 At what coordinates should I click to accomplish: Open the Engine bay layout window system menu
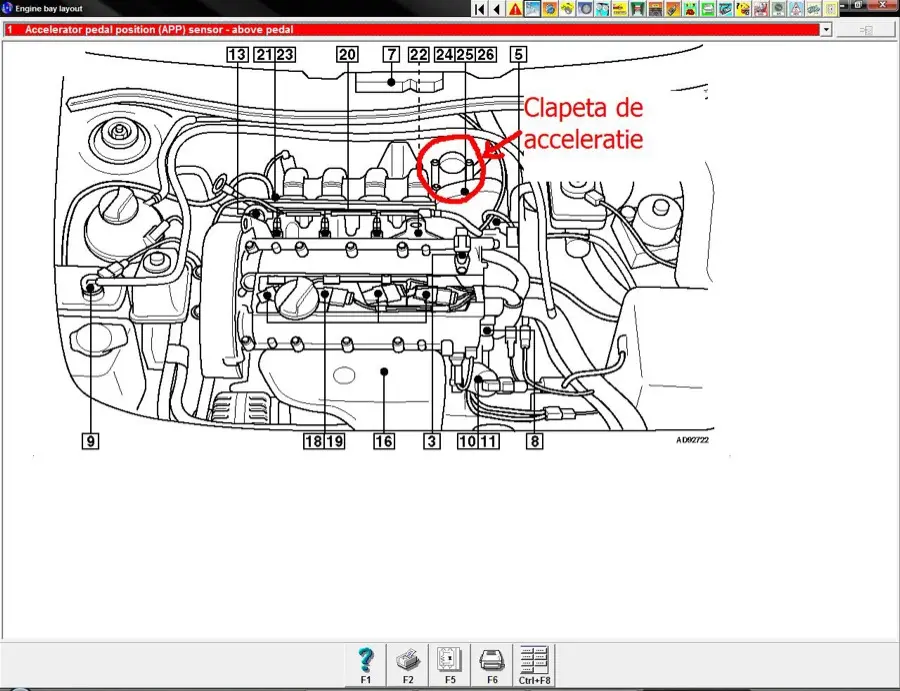8,8
